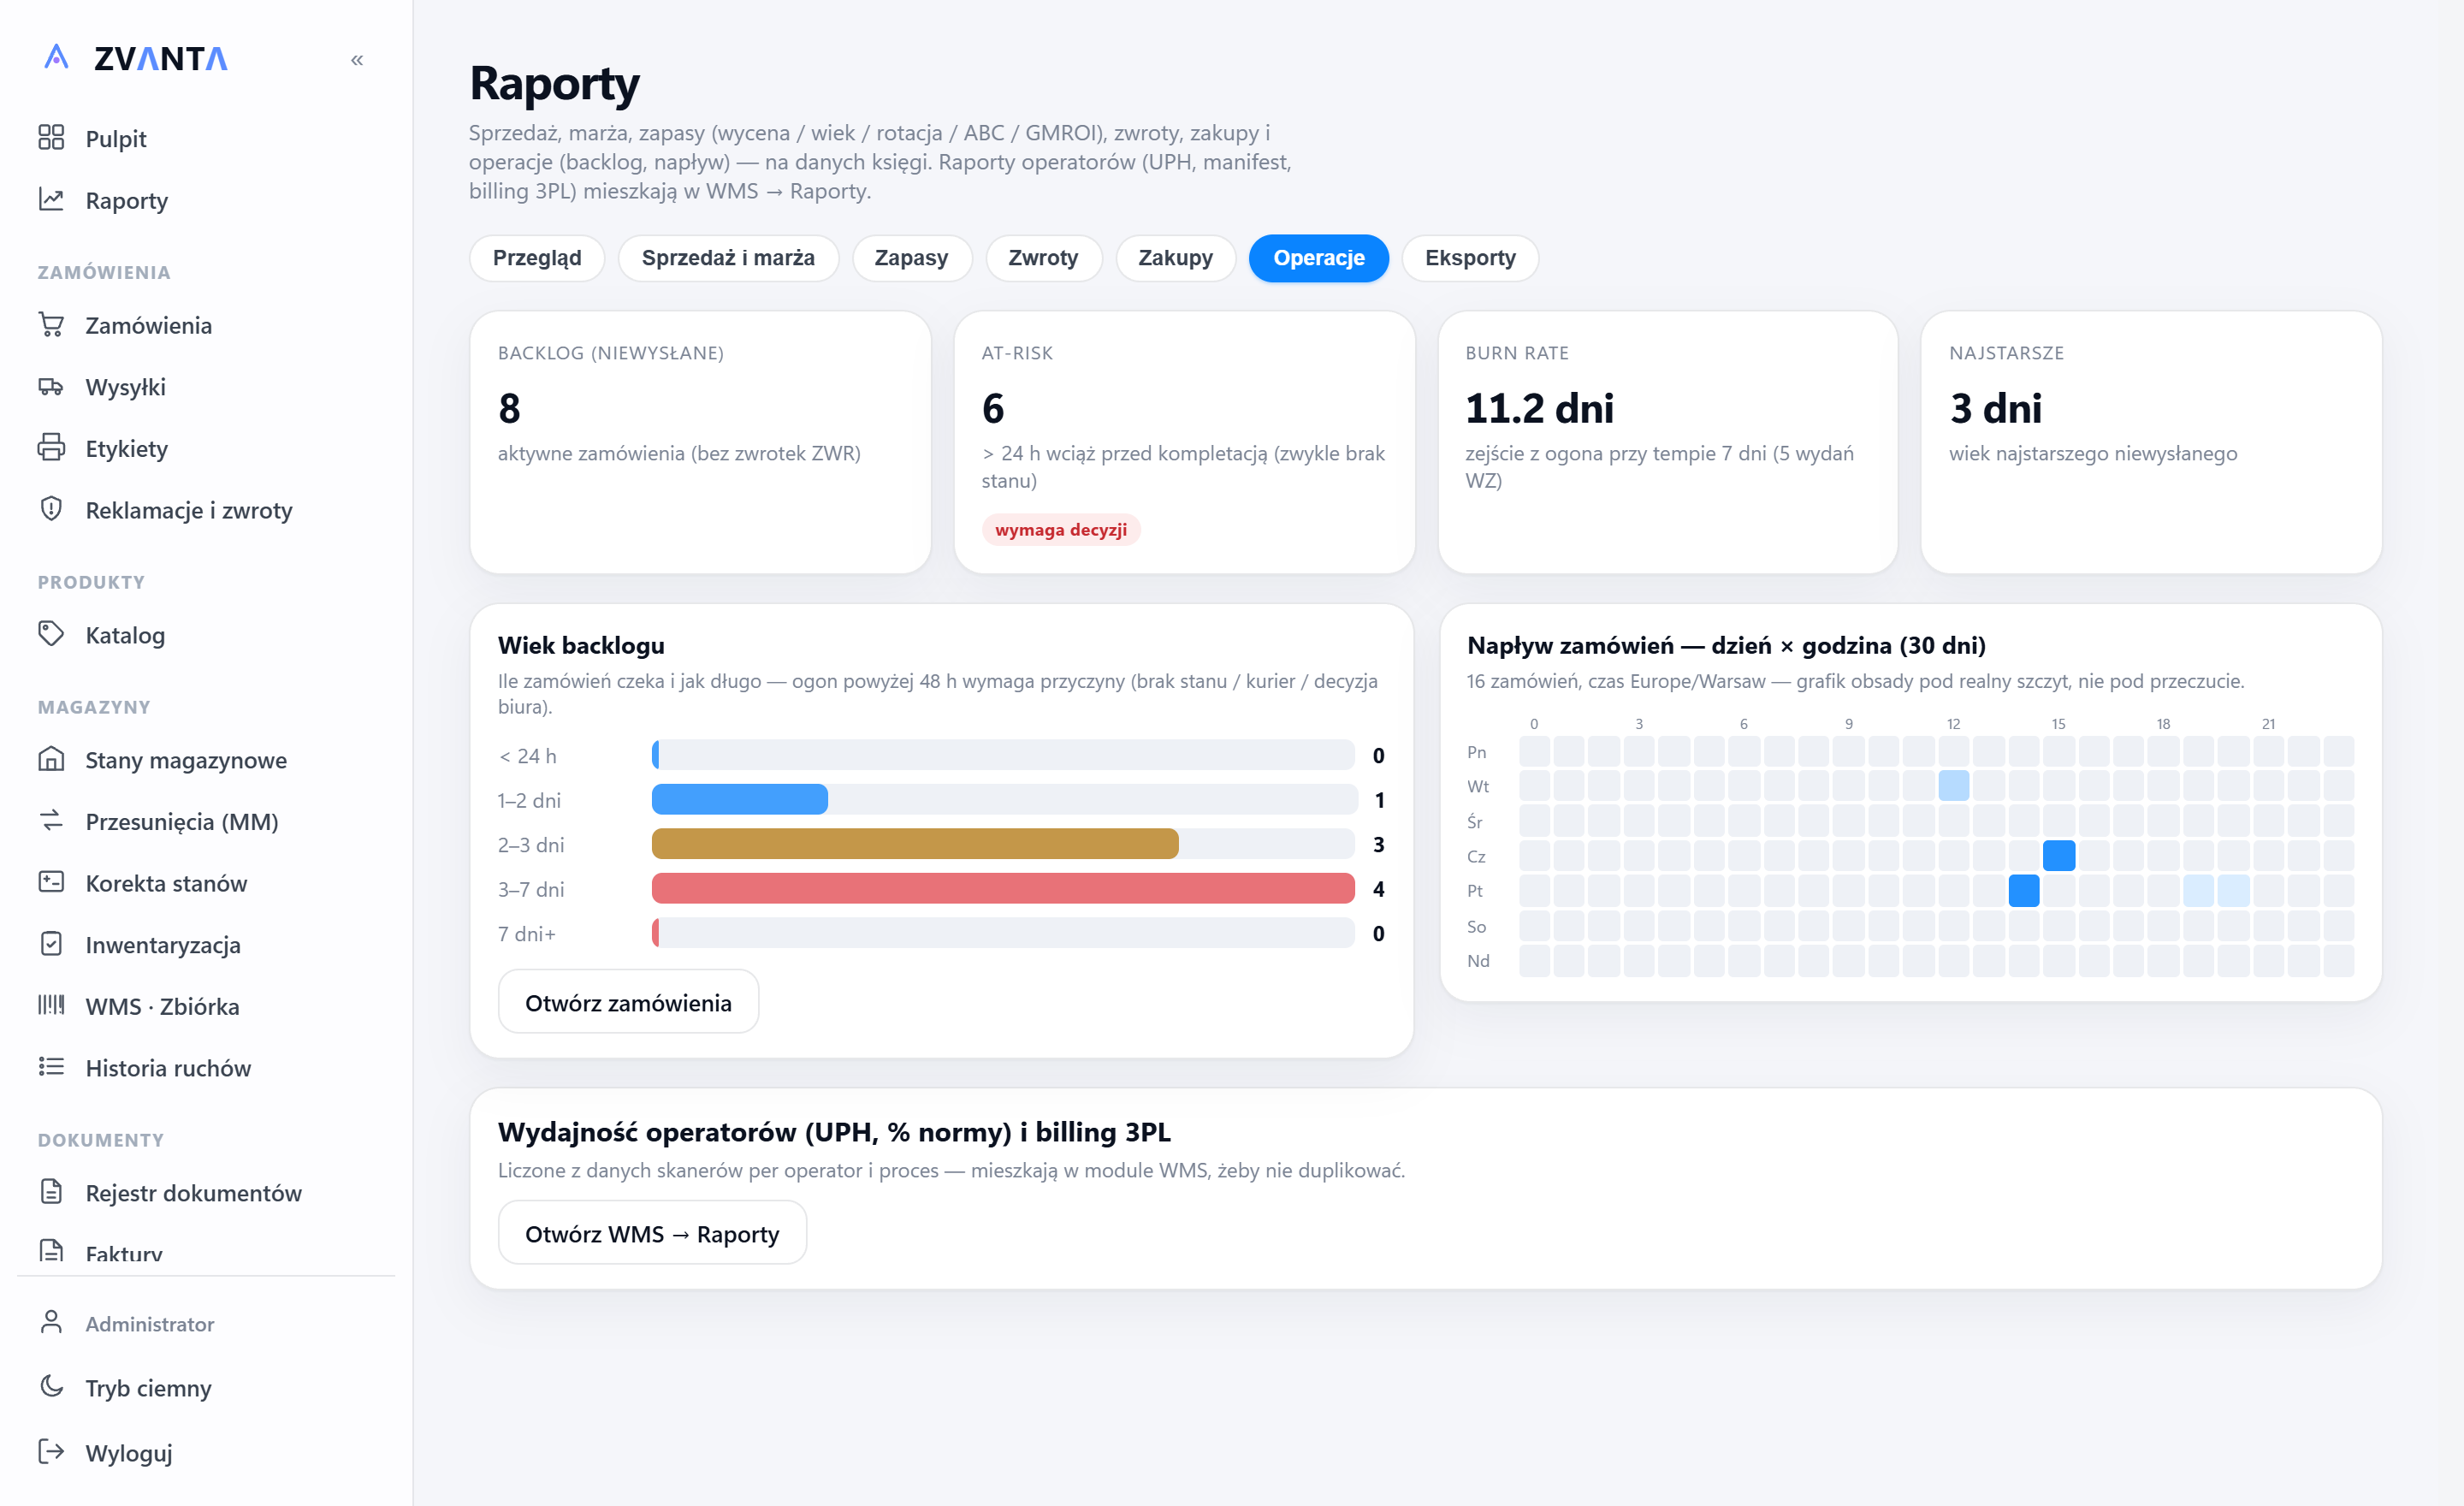Log out using the Wyloguj icon
This screenshot has height=1506, width=2464.
click(51, 1452)
